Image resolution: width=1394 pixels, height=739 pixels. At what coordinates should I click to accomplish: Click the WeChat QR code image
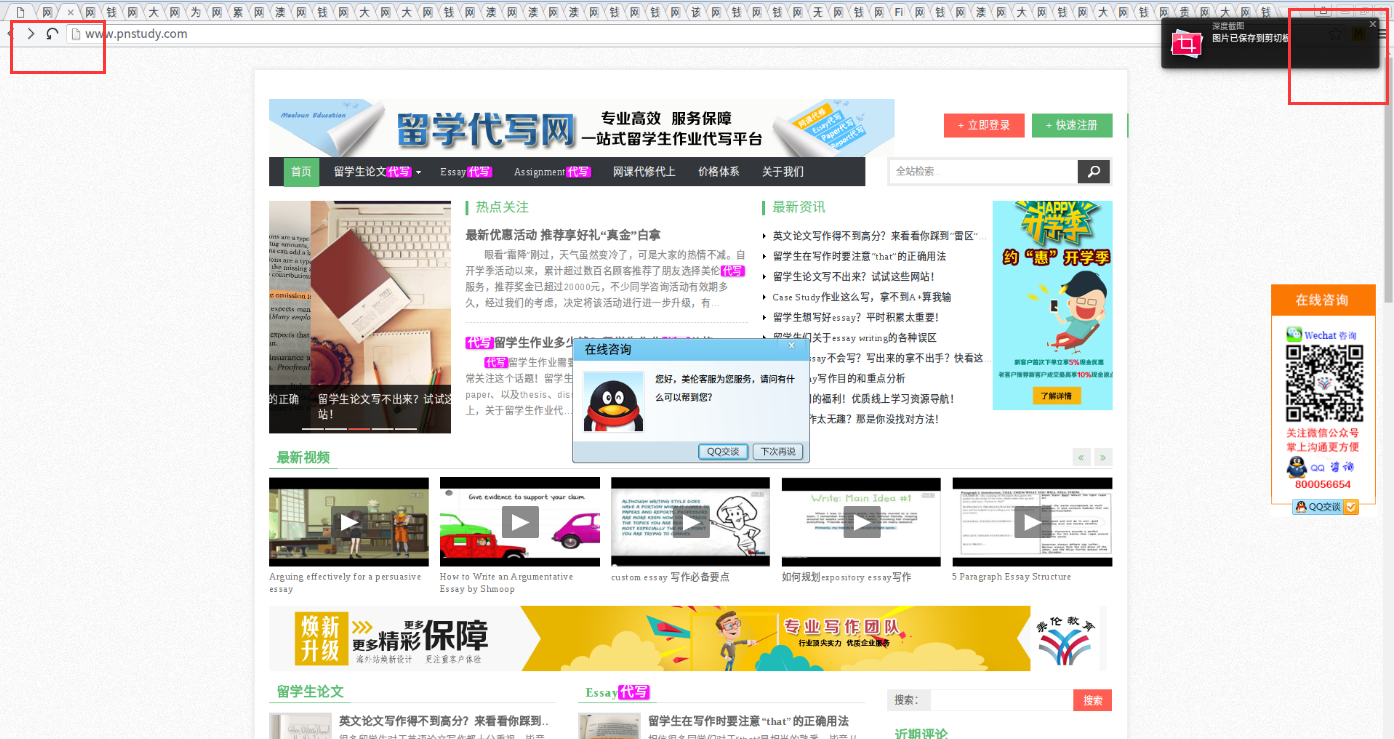1324,383
